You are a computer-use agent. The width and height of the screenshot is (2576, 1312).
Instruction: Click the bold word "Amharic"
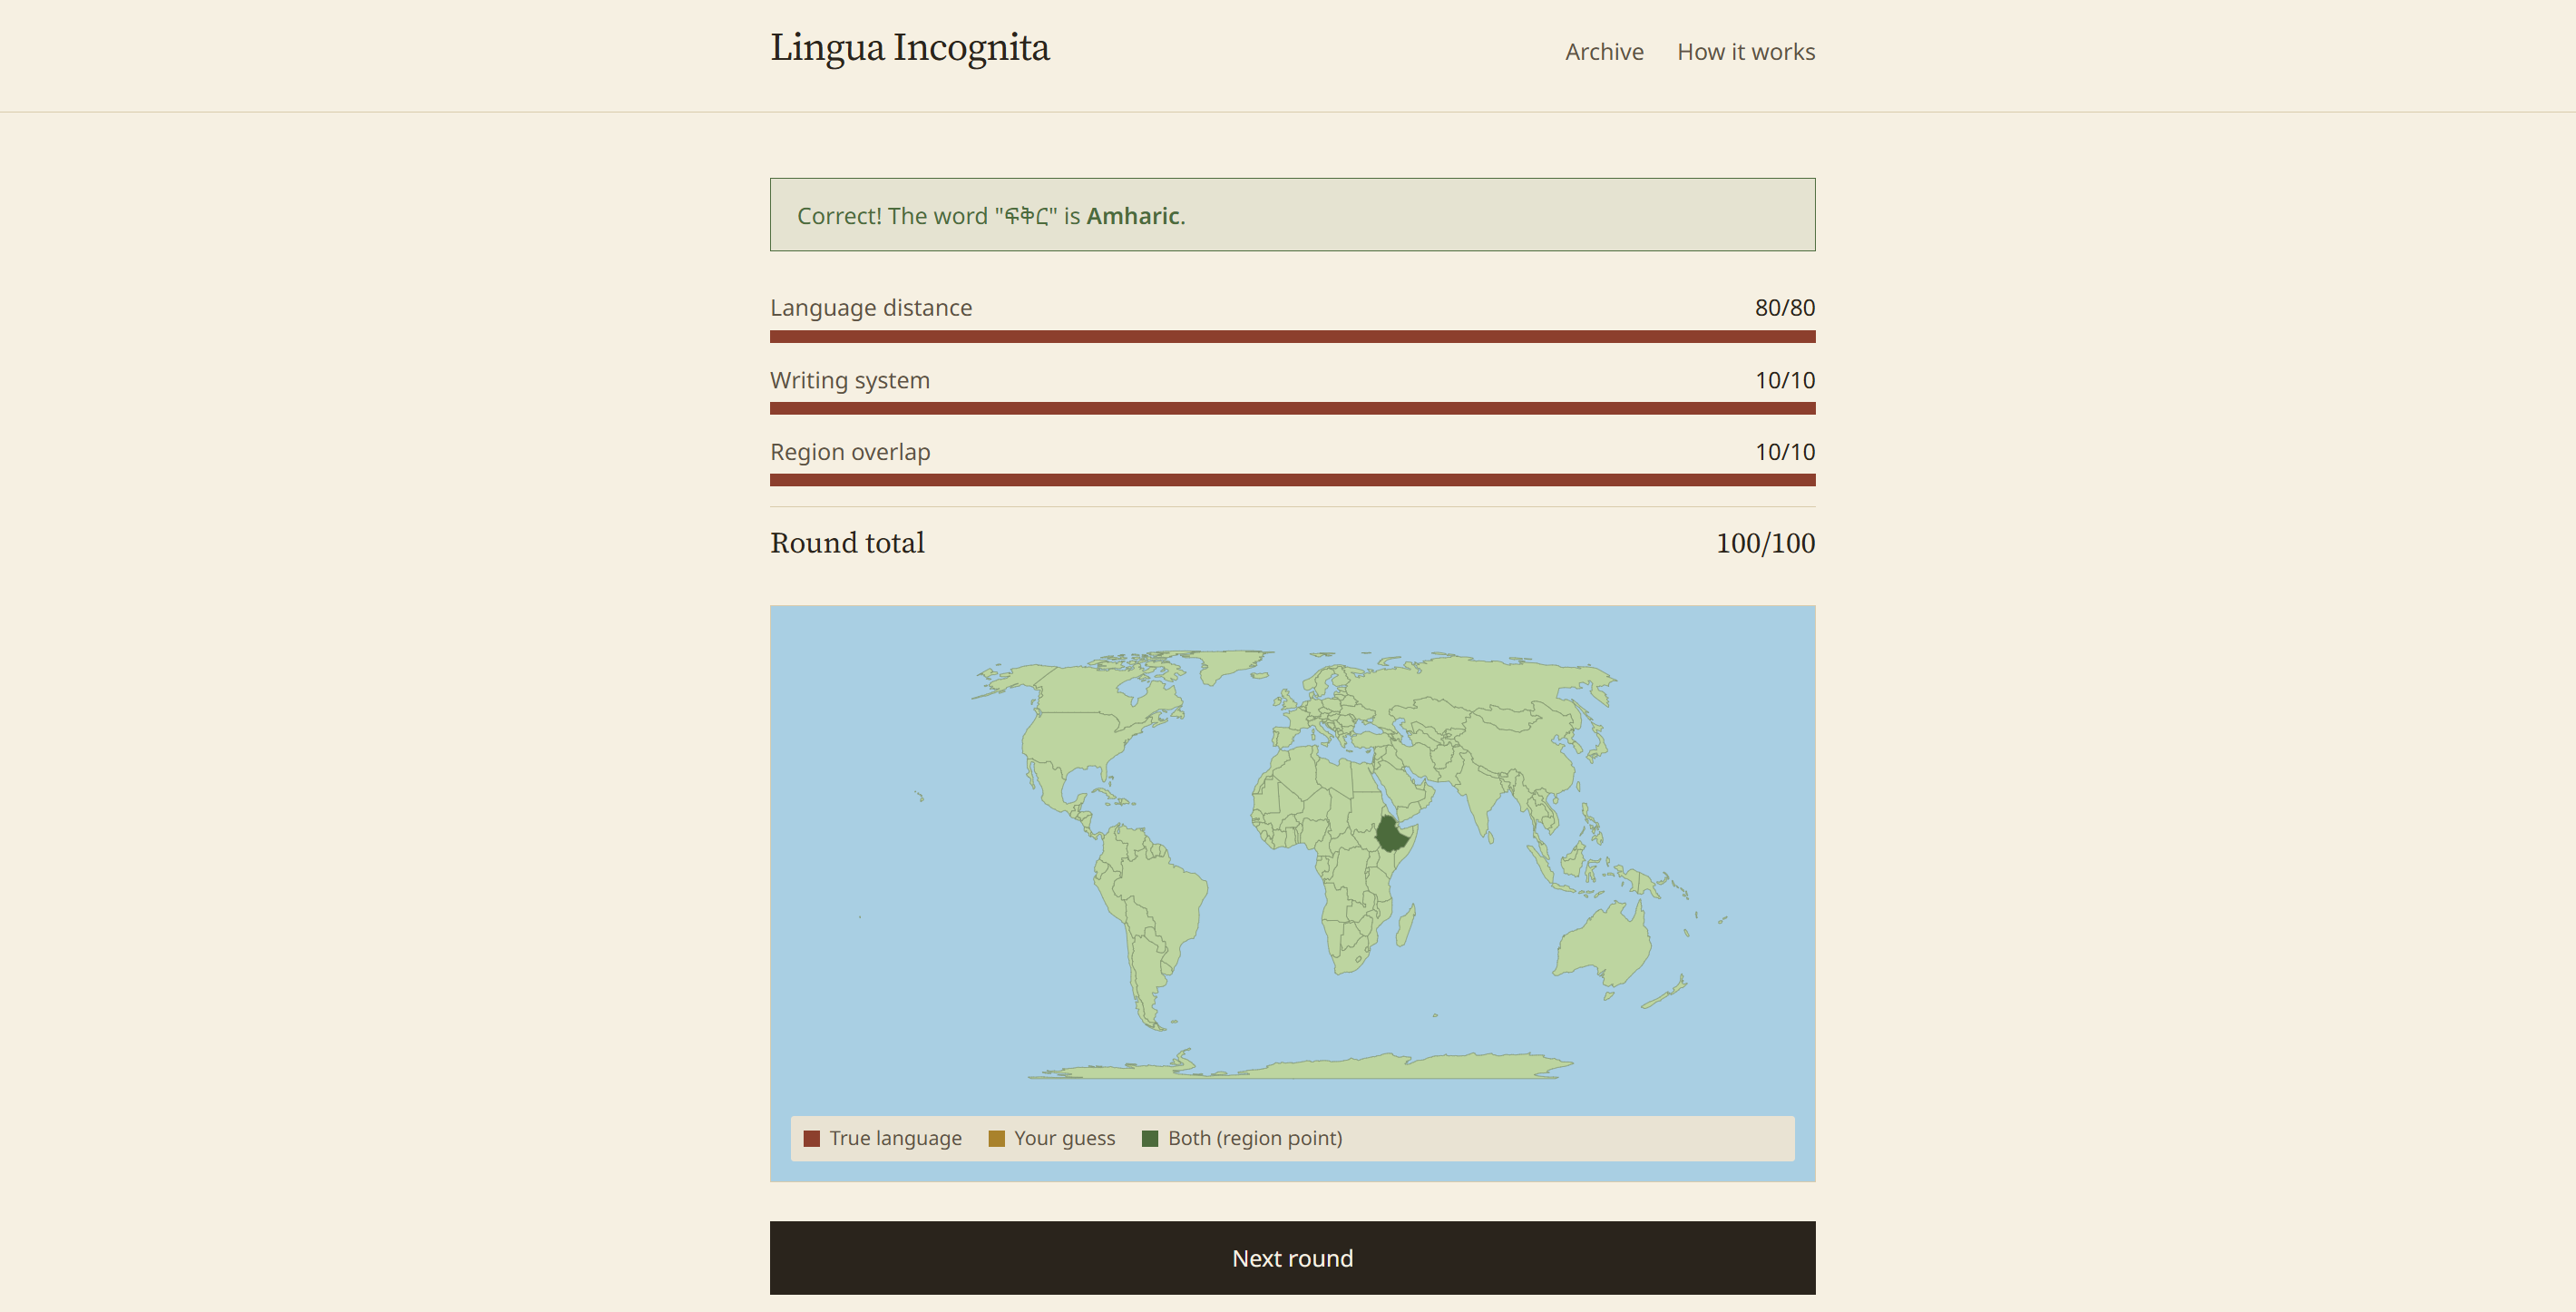pos(1133,216)
